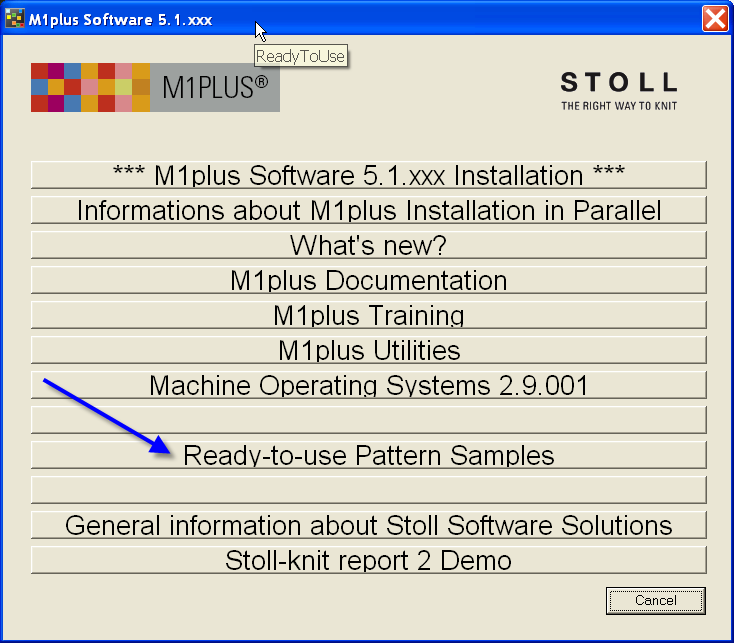The image size is (734, 643).
Task: Close the M1plus Software window
Action: [x=715, y=18]
